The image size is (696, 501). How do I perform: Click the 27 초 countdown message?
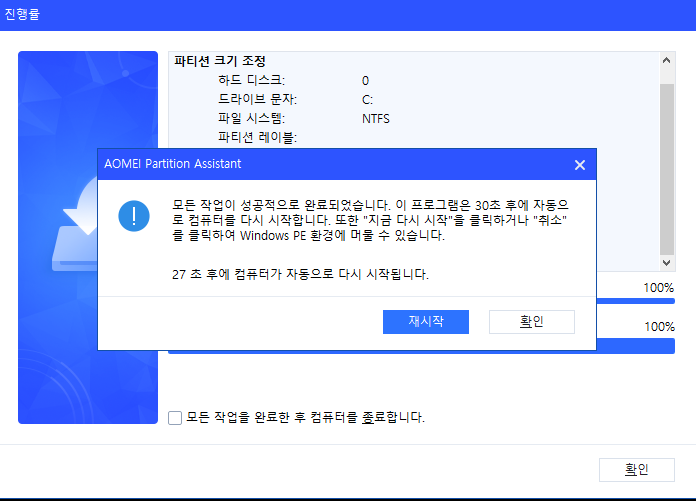pyautogui.click(x=300, y=274)
